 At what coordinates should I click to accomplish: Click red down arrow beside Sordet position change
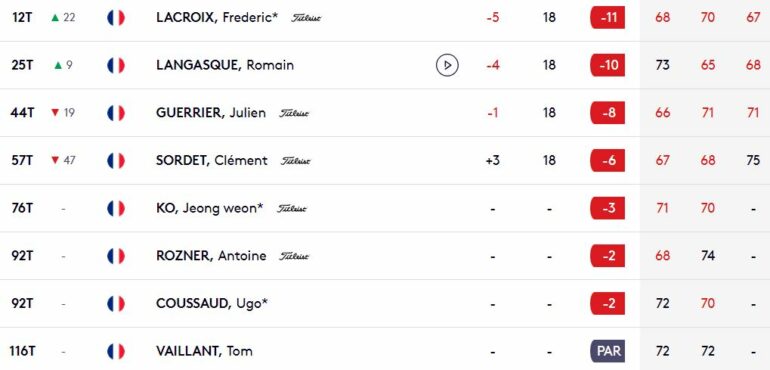pos(55,161)
